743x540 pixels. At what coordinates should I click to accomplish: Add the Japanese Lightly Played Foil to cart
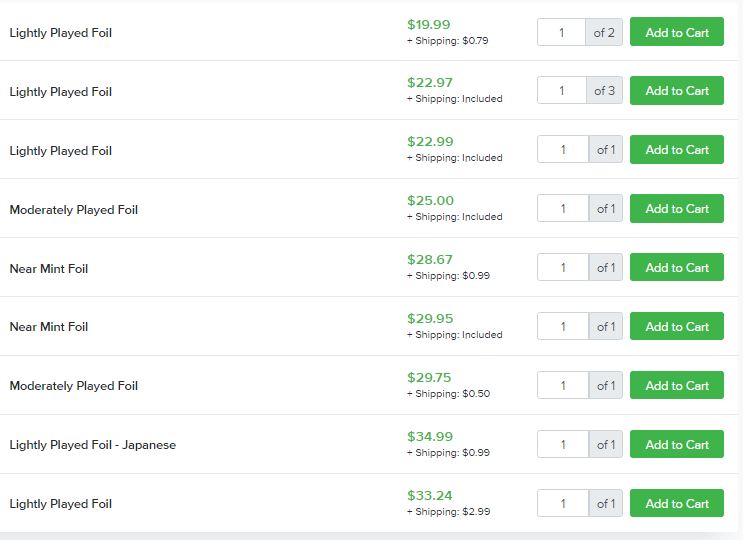tap(677, 444)
